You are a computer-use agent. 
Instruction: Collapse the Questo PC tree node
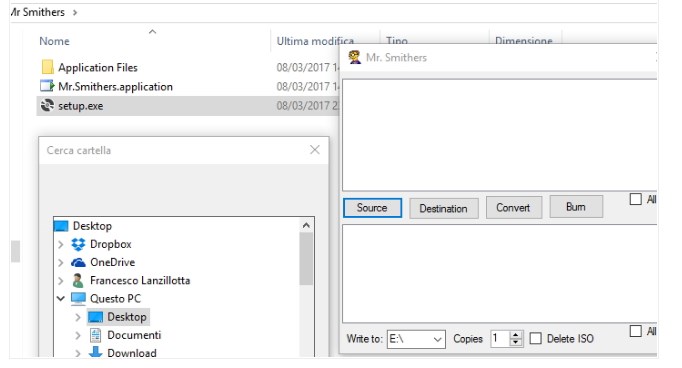(x=60, y=298)
